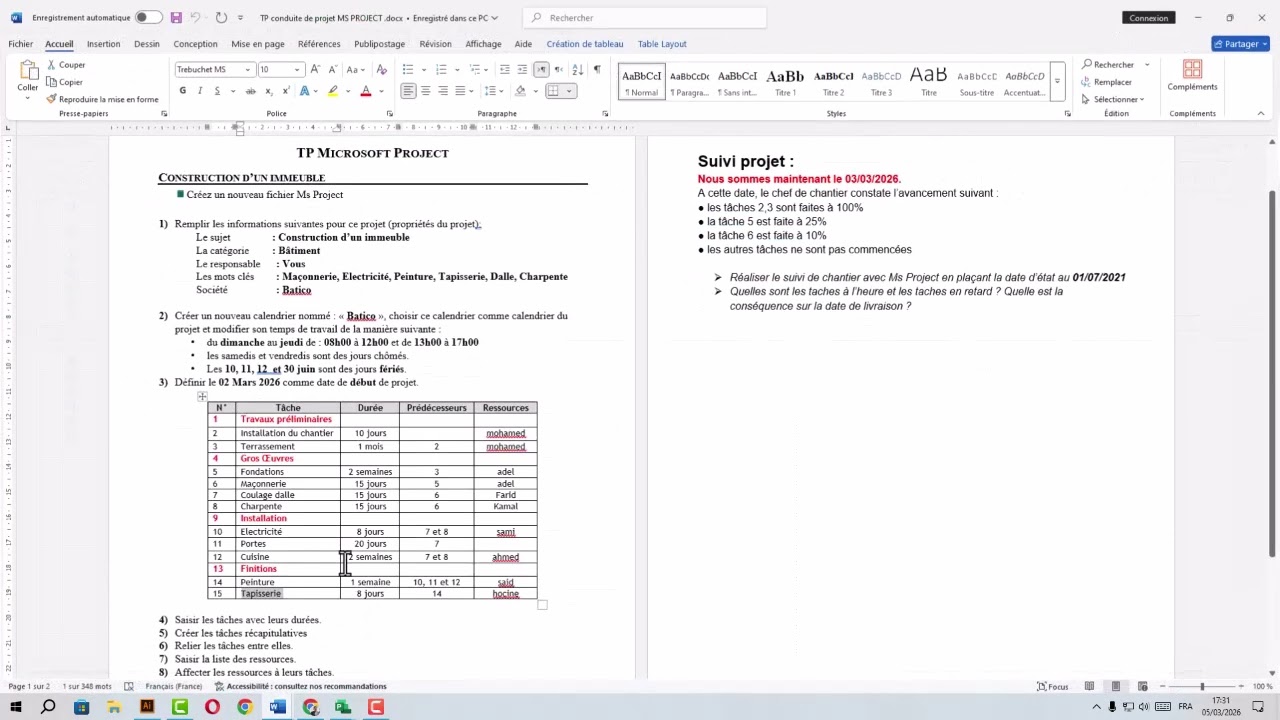Open the Trebuchet MS font dropdown

coord(248,70)
